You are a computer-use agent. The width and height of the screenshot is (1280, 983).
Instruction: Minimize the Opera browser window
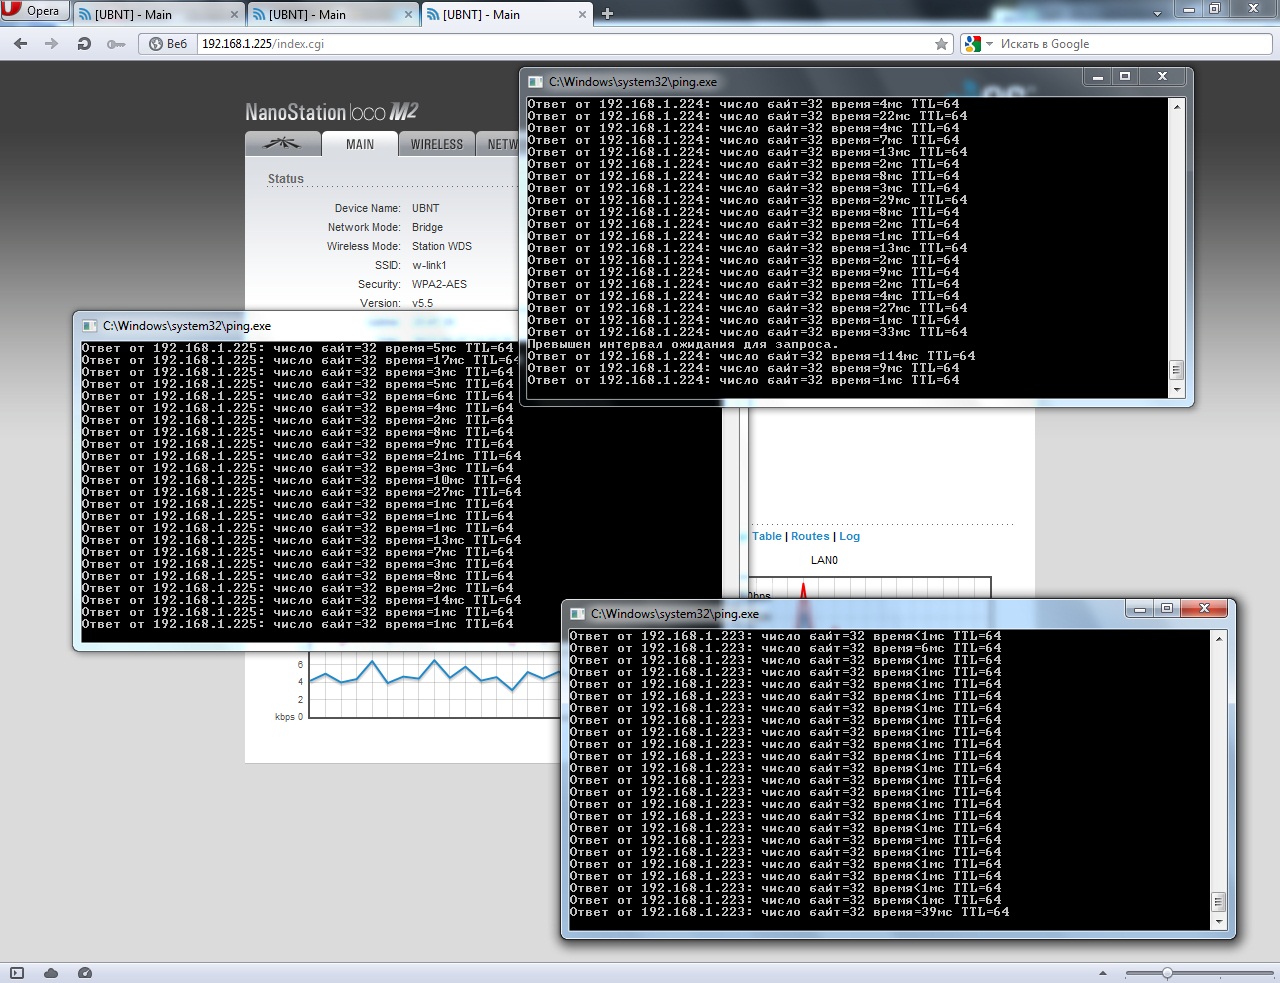pyautogui.click(x=1189, y=9)
